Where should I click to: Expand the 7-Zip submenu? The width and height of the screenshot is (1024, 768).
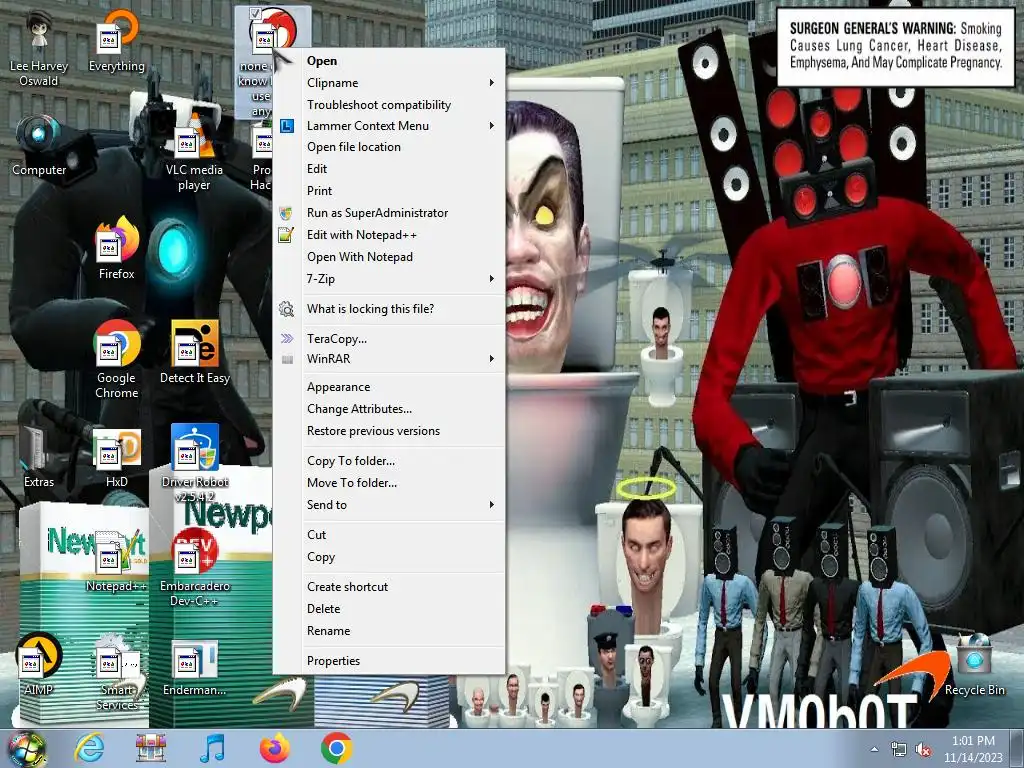point(389,279)
